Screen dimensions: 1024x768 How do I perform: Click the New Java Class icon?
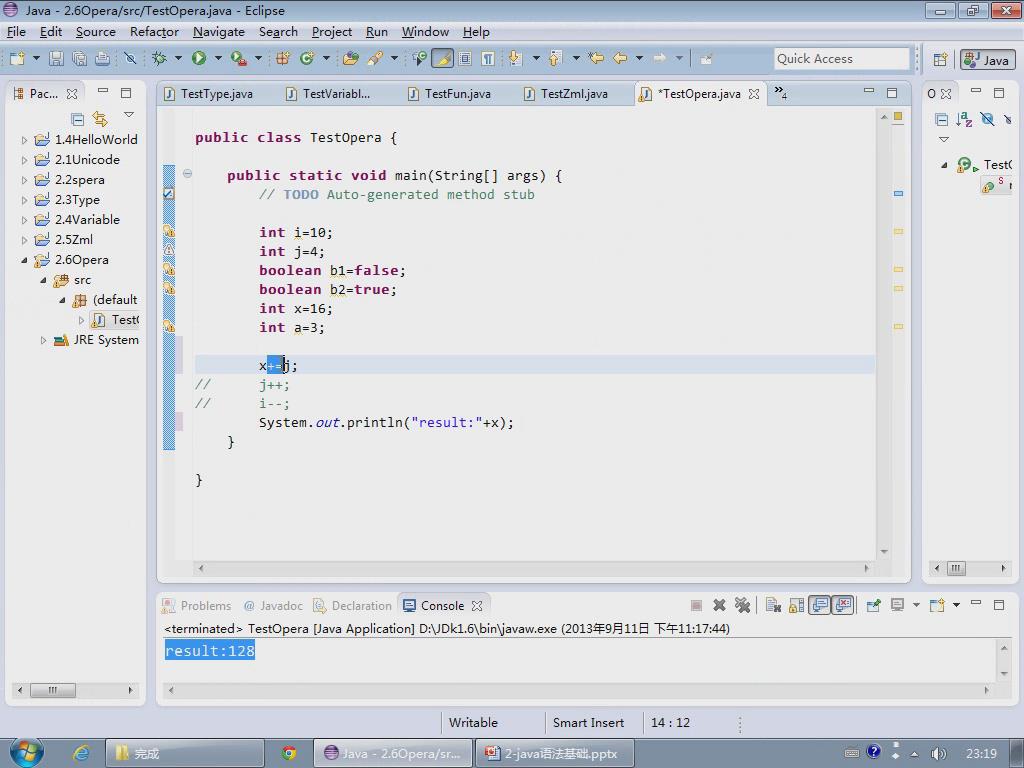coord(307,59)
